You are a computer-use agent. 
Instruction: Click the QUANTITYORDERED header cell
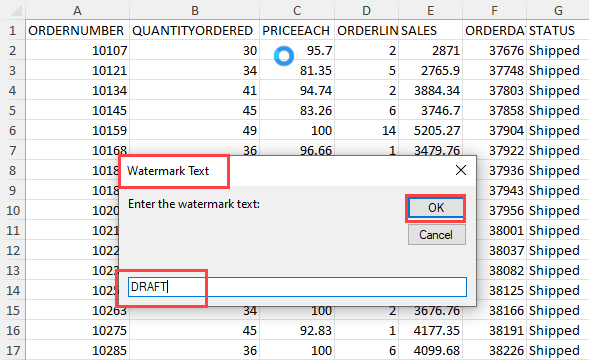[x=195, y=30]
